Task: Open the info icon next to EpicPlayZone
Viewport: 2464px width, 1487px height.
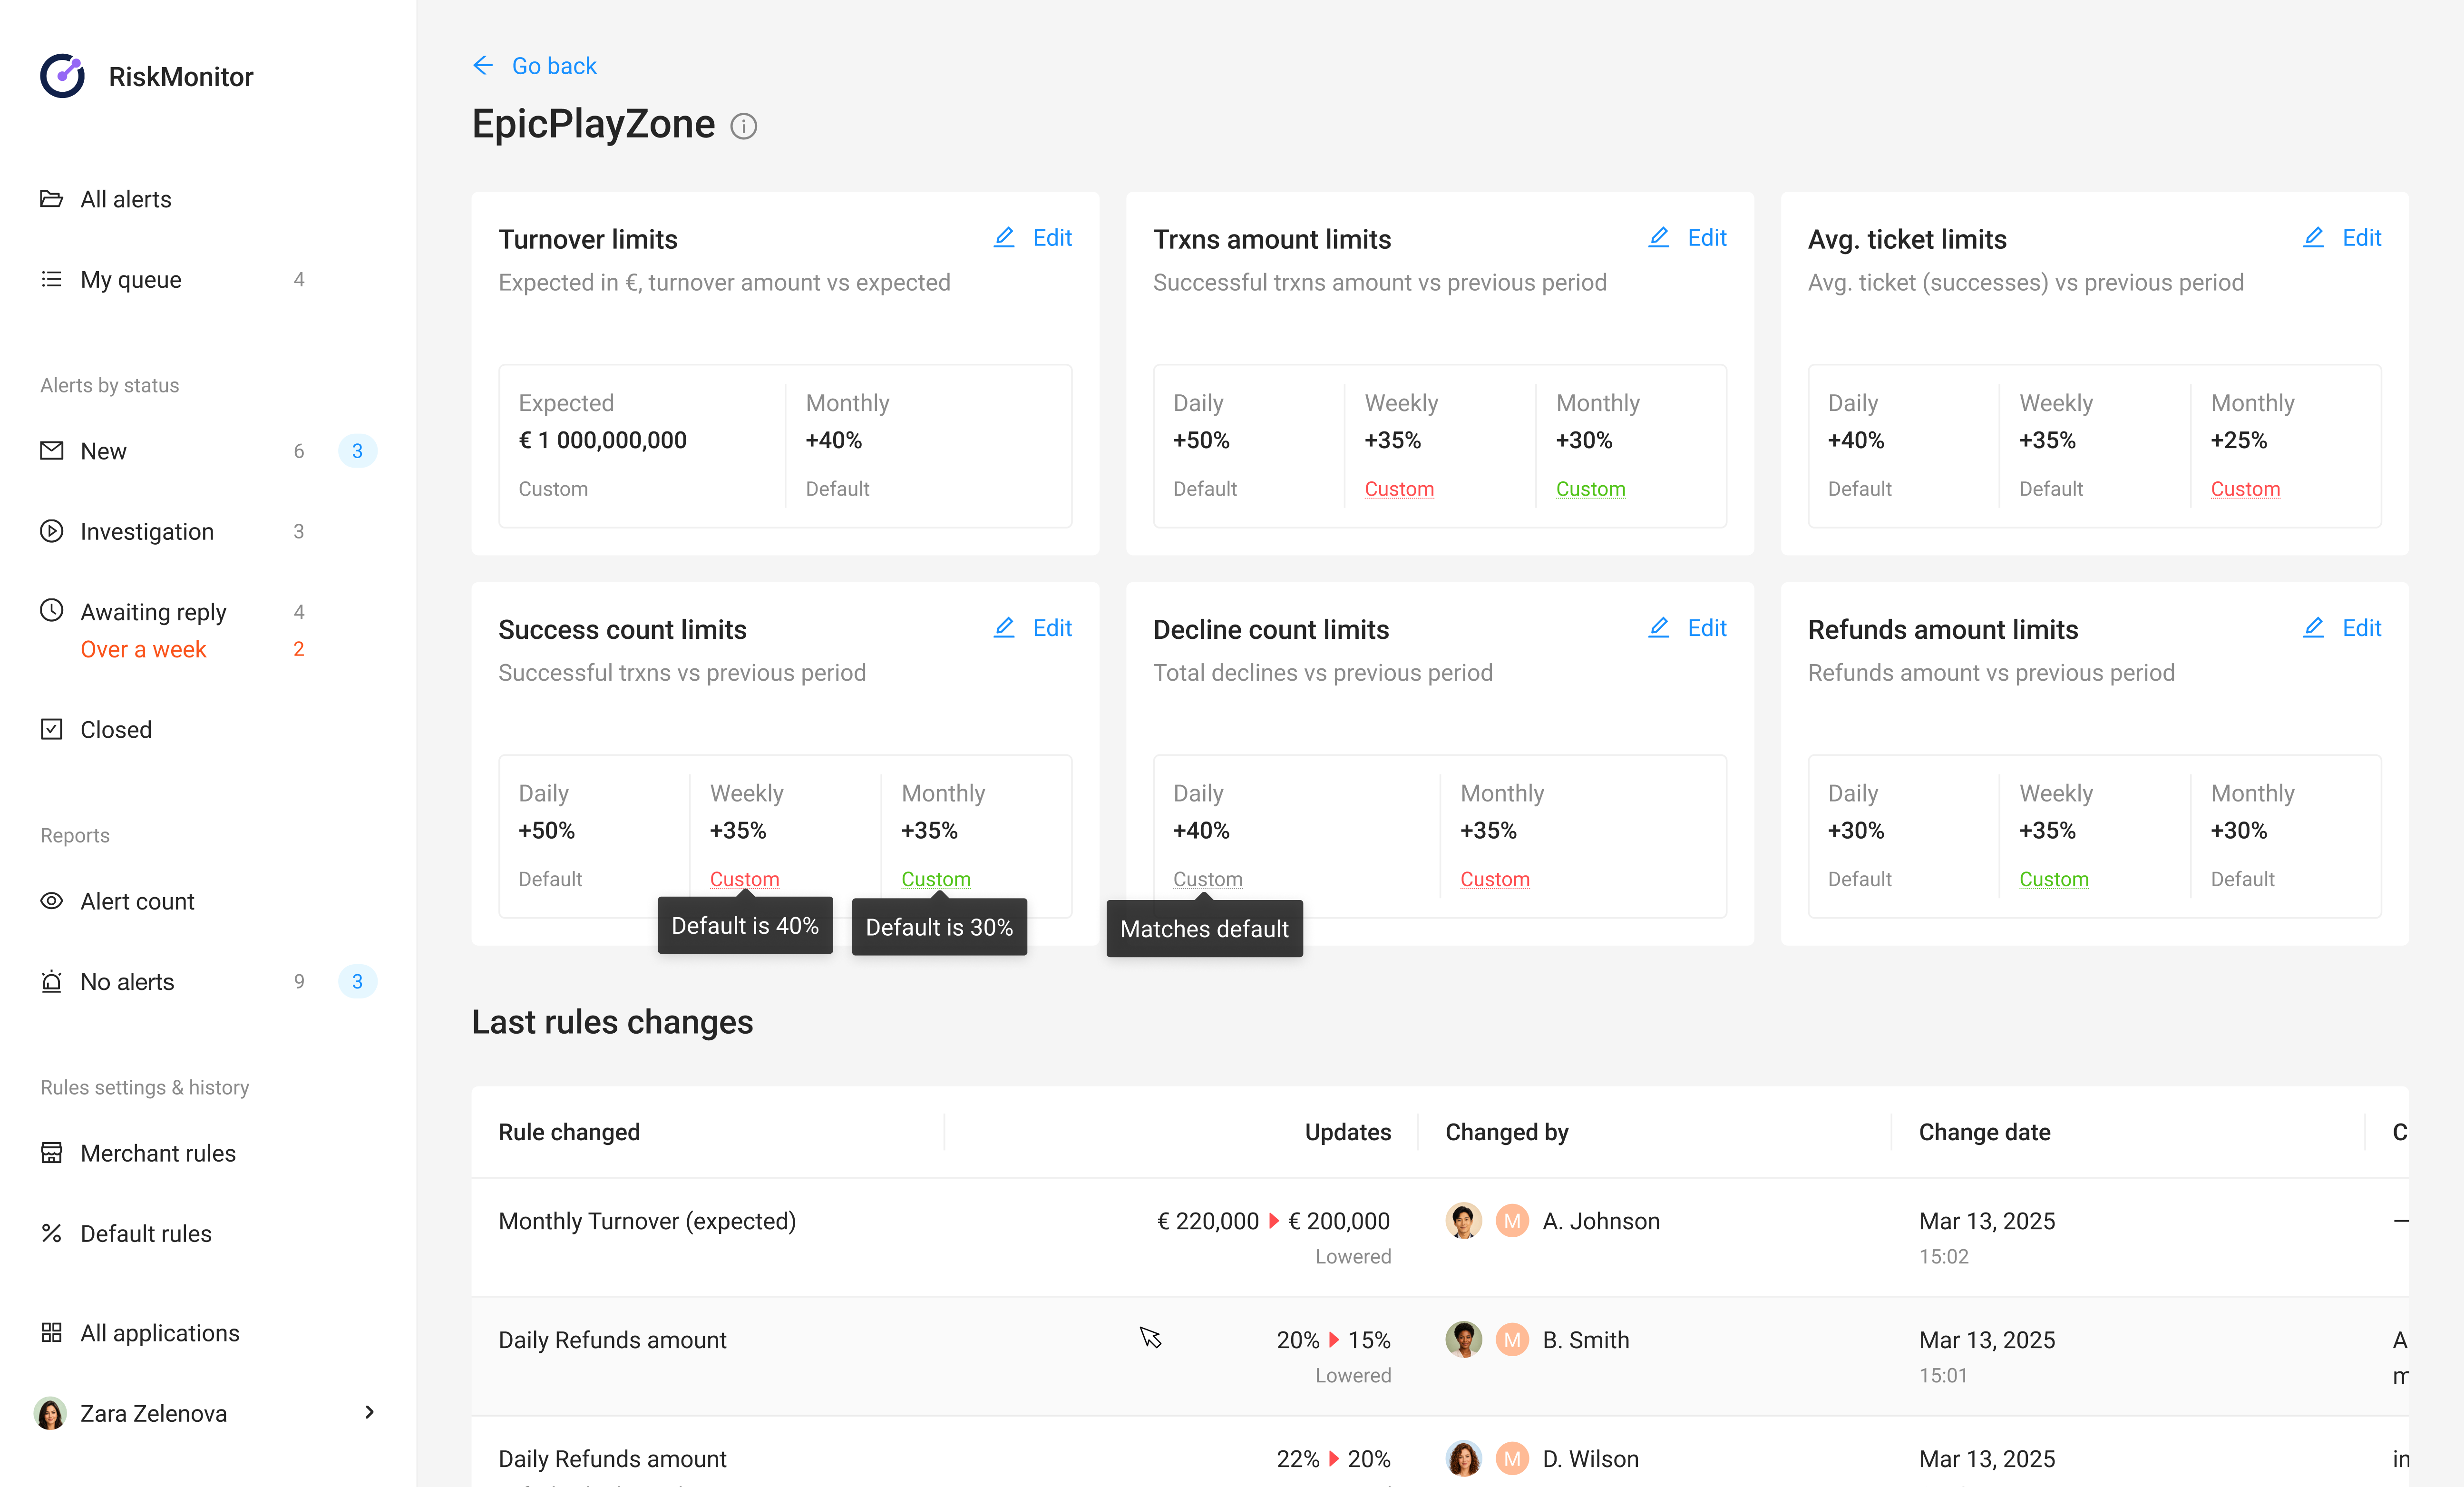Action: 743,126
